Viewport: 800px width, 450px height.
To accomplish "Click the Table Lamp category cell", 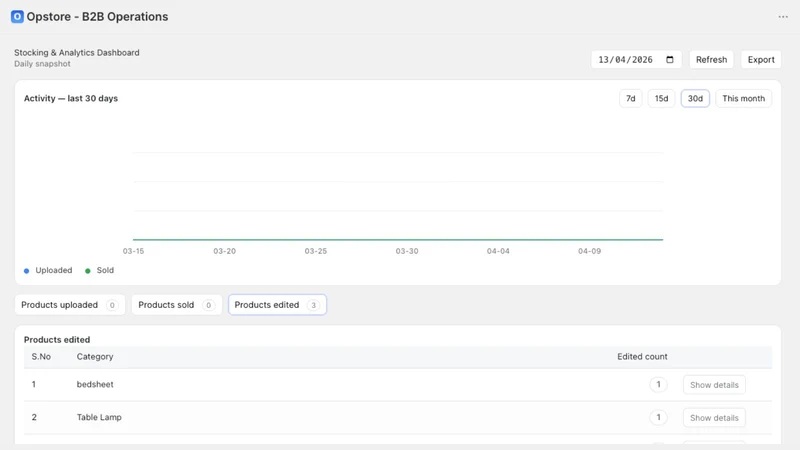I will pos(99,417).
